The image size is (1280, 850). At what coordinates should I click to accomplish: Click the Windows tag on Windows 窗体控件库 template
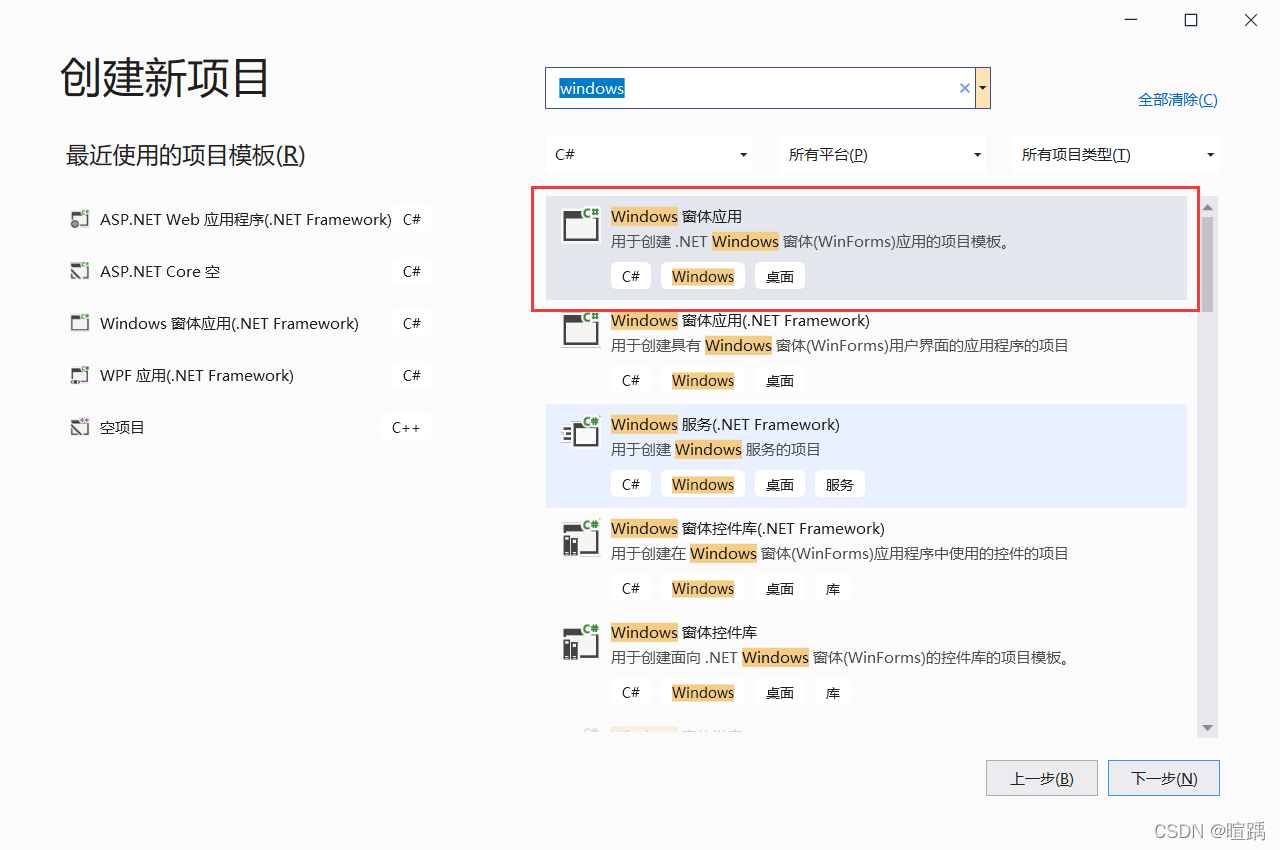coord(703,692)
